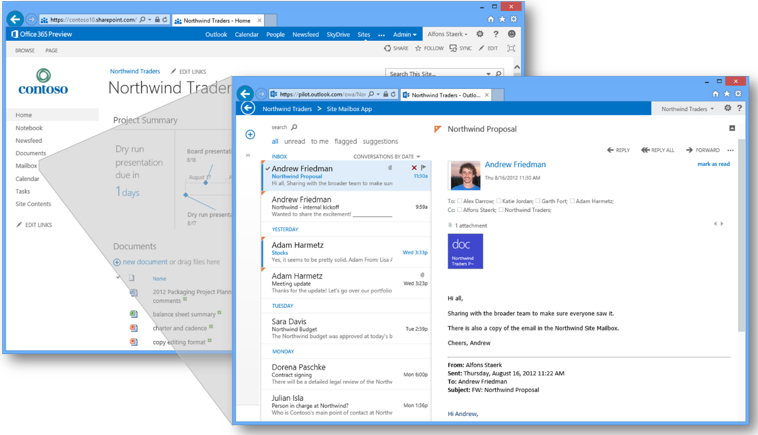
Task: Click Andrew Friedman's profile photo
Action: [x=465, y=175]
